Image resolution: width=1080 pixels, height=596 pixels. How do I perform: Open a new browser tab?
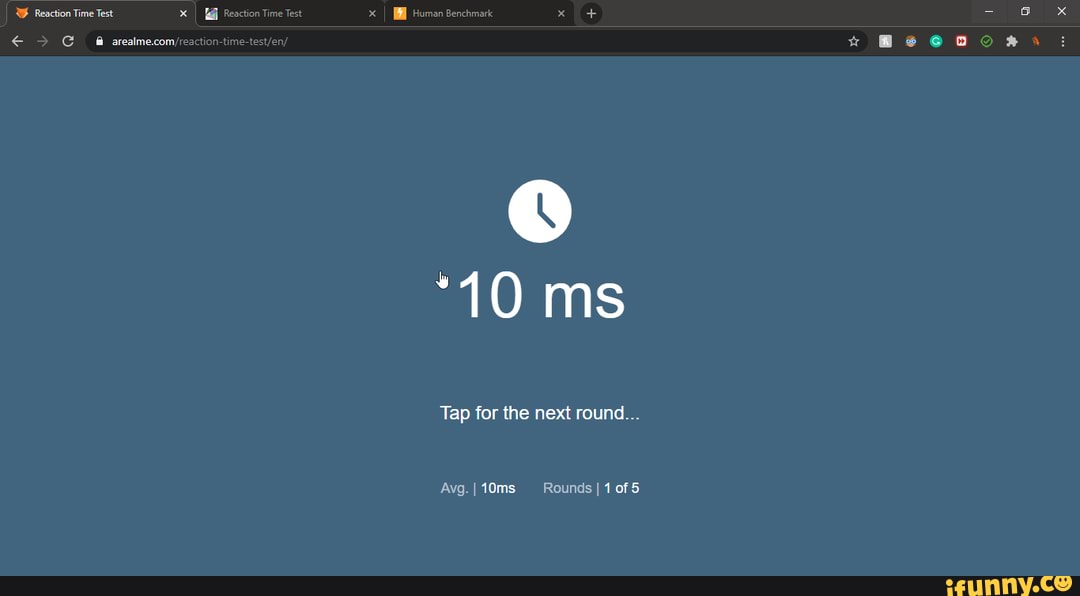(591, 13)
